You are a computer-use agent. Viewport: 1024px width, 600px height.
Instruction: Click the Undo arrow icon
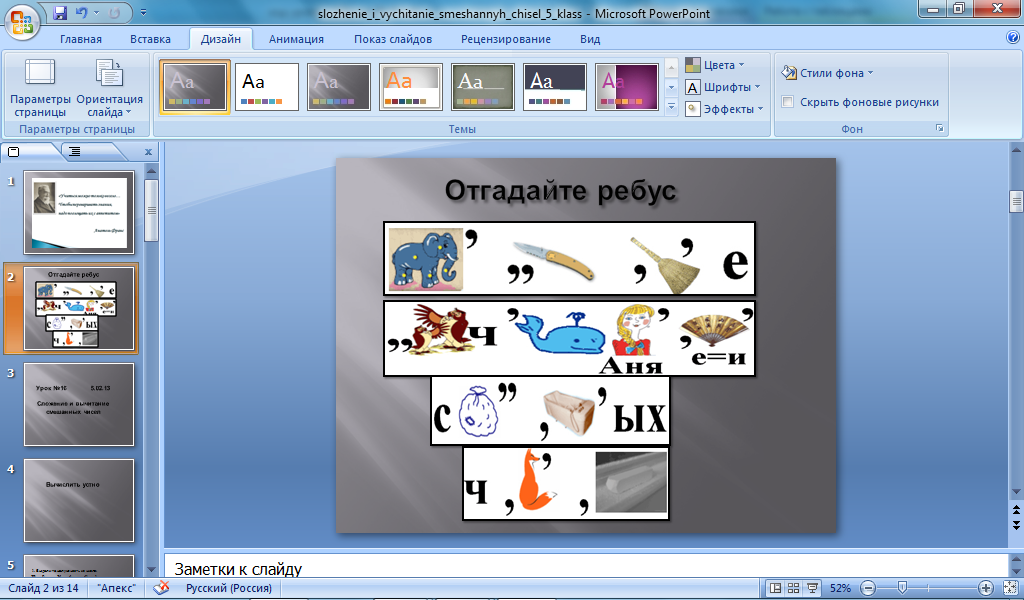(81, 12)
